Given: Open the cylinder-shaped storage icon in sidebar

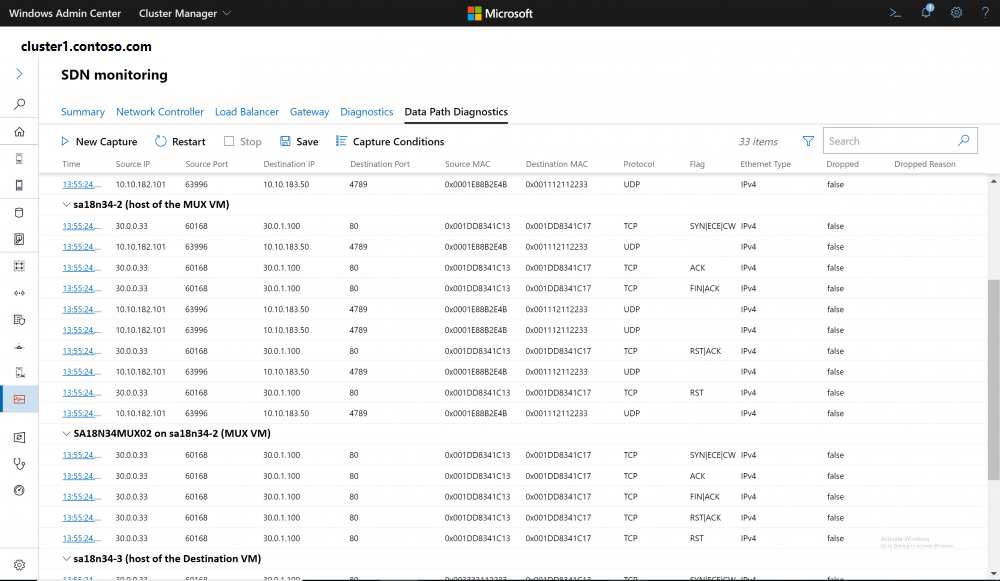Looking at the screenshot, I should [x=19, y=212].
